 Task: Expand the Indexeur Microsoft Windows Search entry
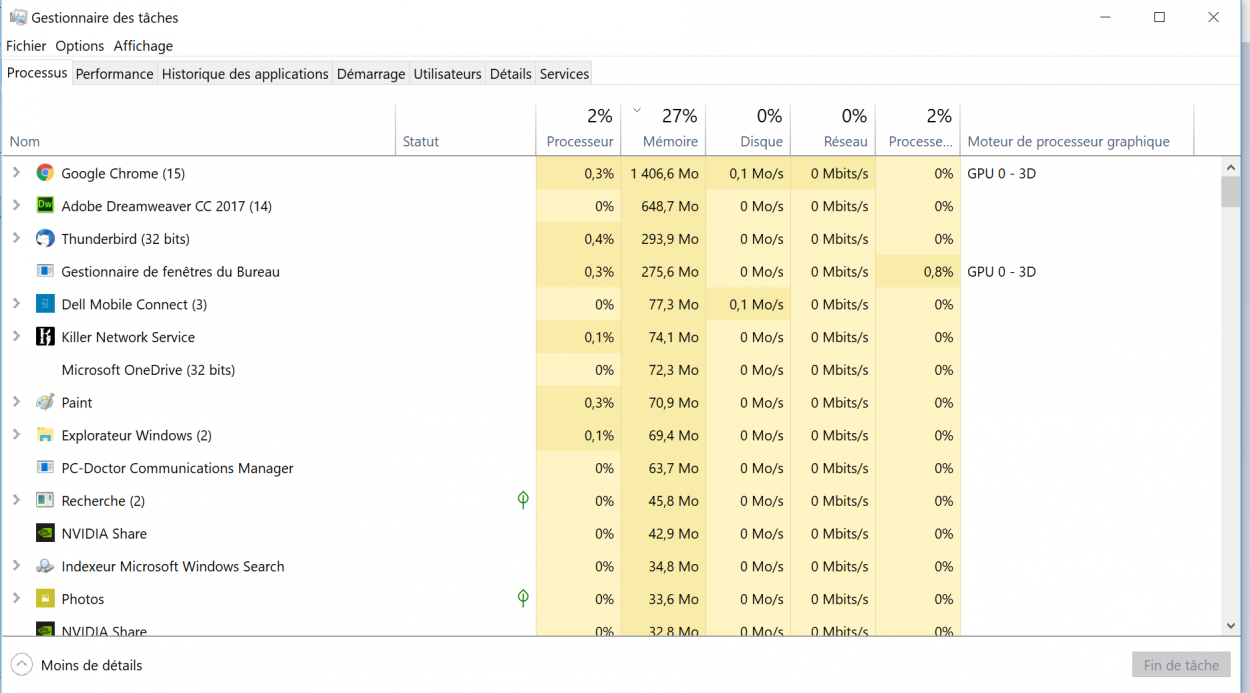tap(16, 566)
